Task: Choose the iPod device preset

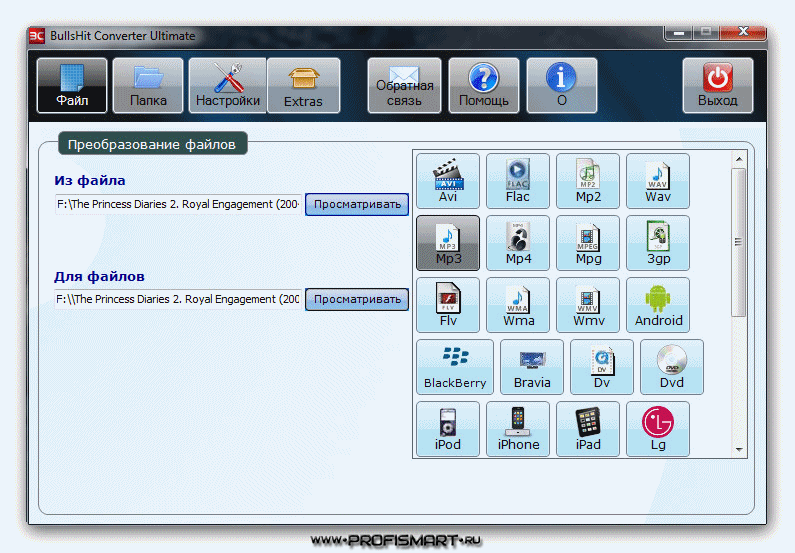Action: tap(448, 429)
